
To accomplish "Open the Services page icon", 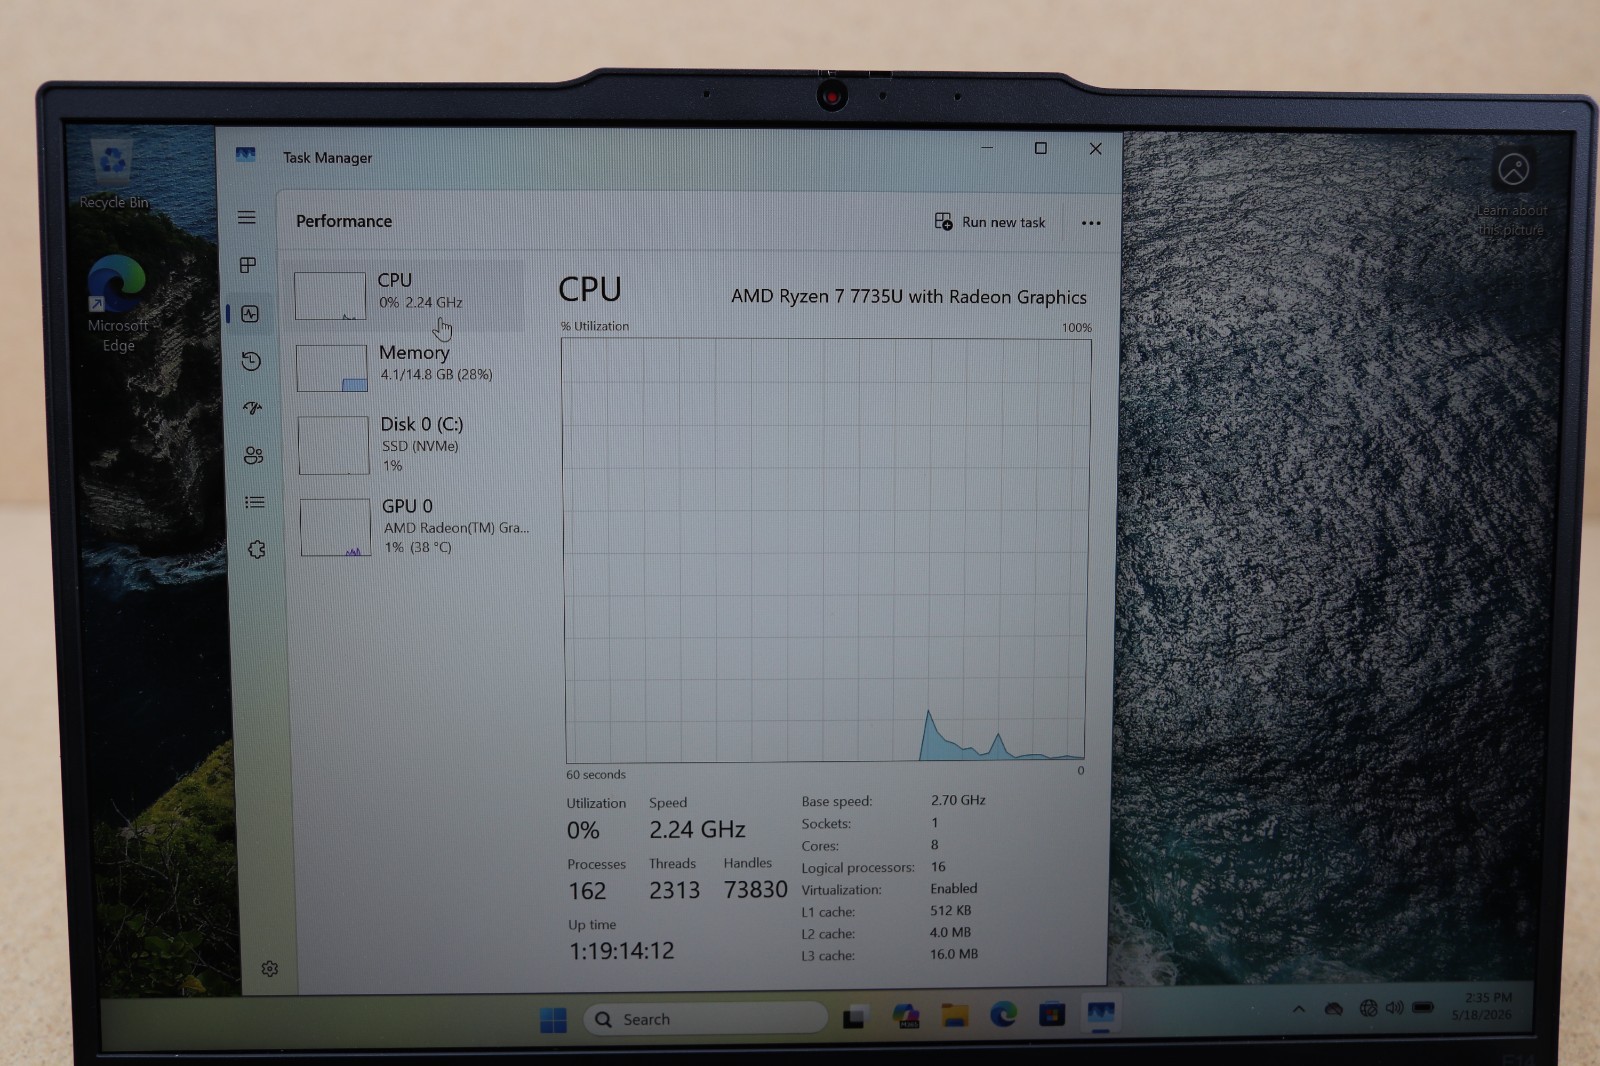I will (256, 549).
